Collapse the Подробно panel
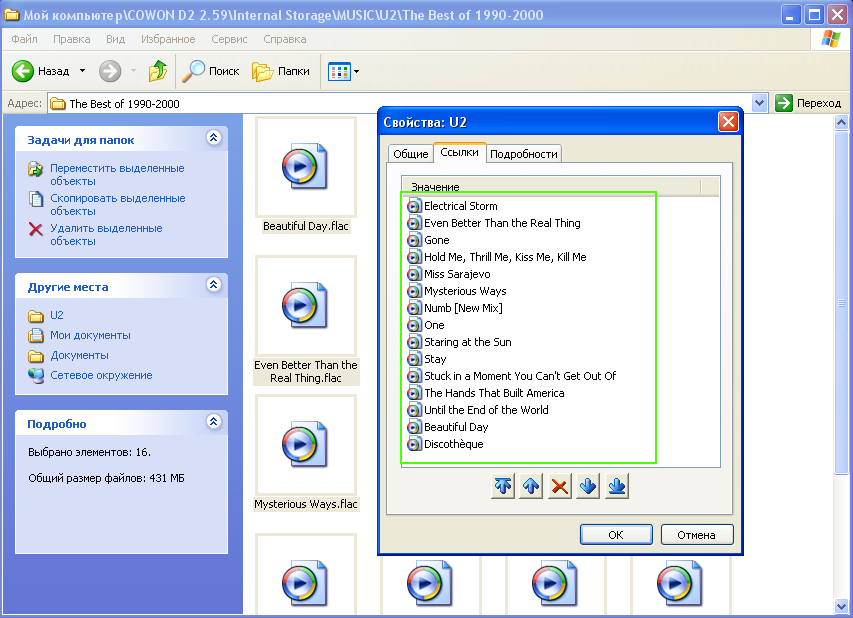Viewport: 853px width, 618px height. tap(214, 421)
